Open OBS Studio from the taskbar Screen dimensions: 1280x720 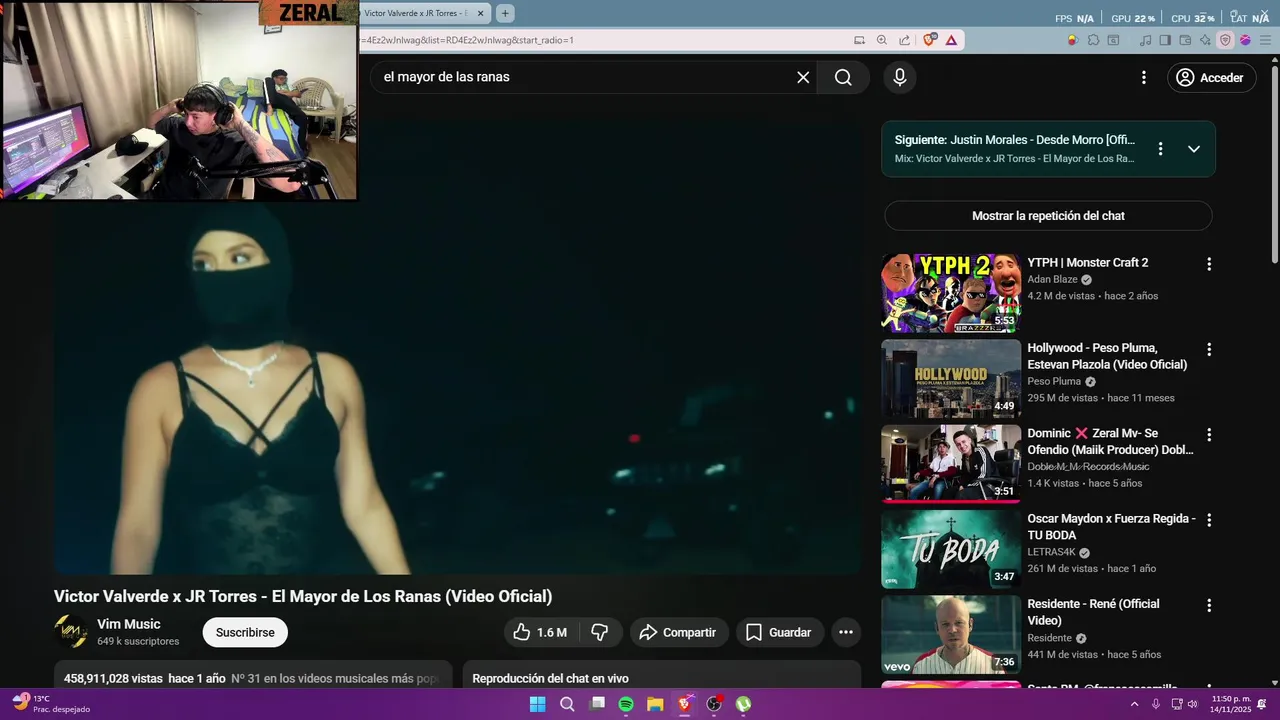tap(714, 704)
